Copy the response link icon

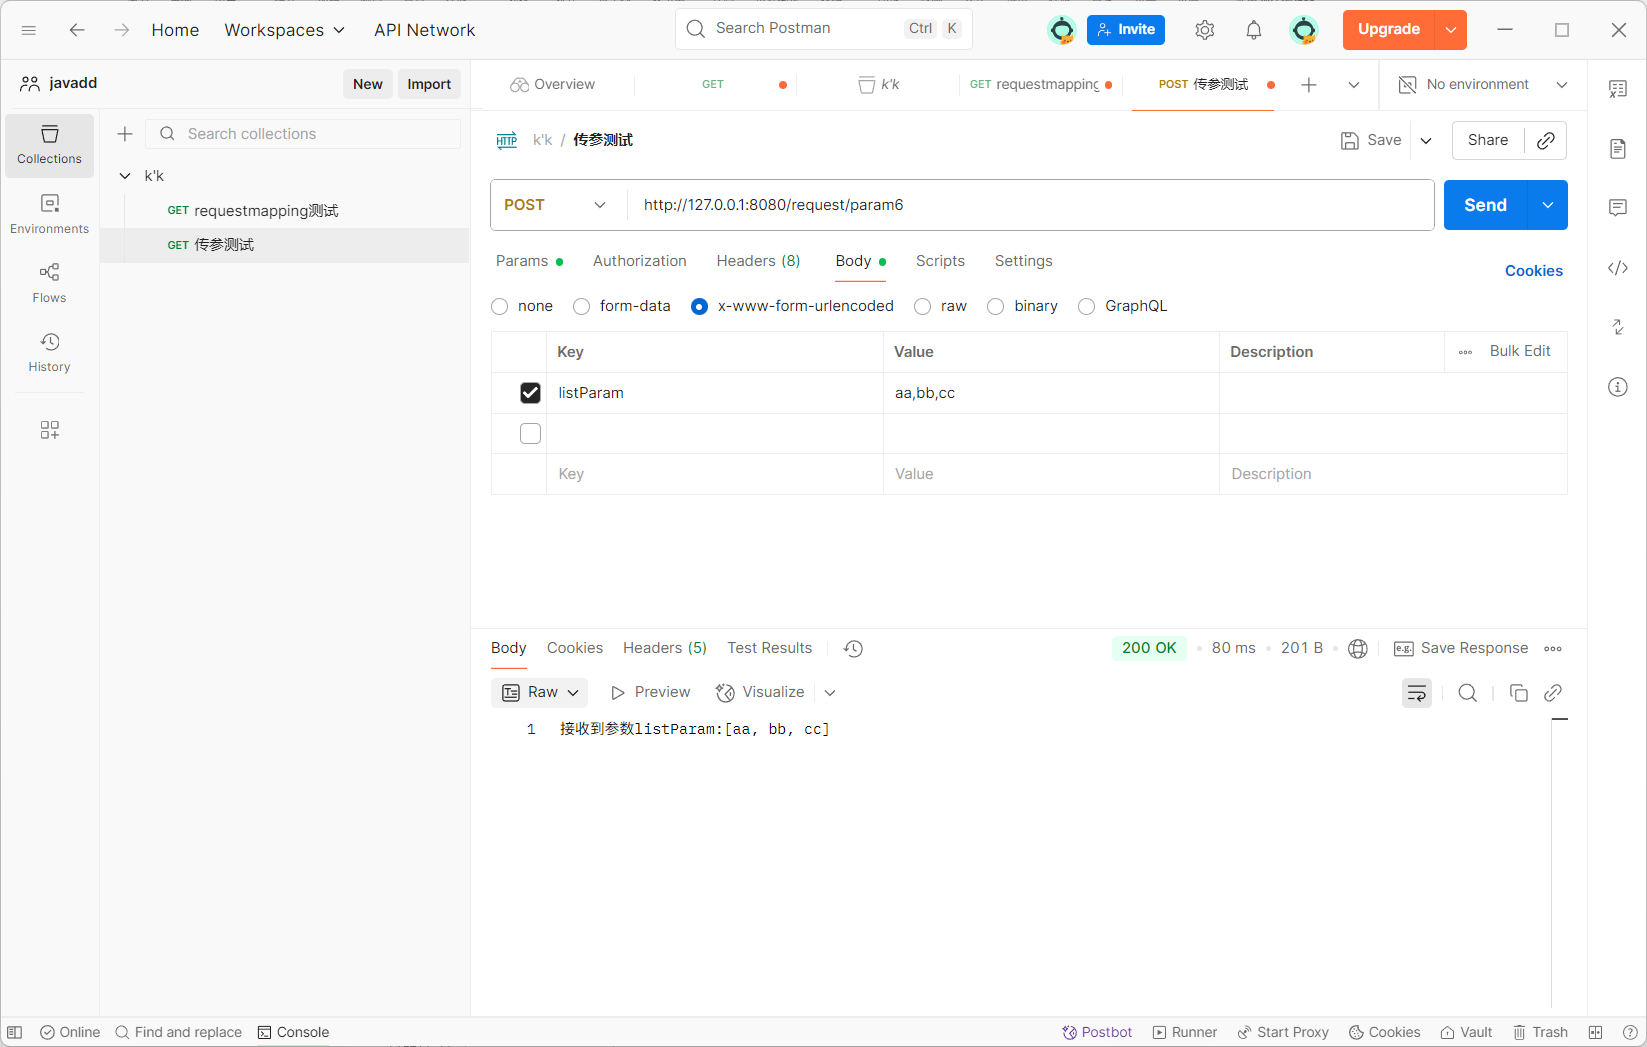[1553, 693]
